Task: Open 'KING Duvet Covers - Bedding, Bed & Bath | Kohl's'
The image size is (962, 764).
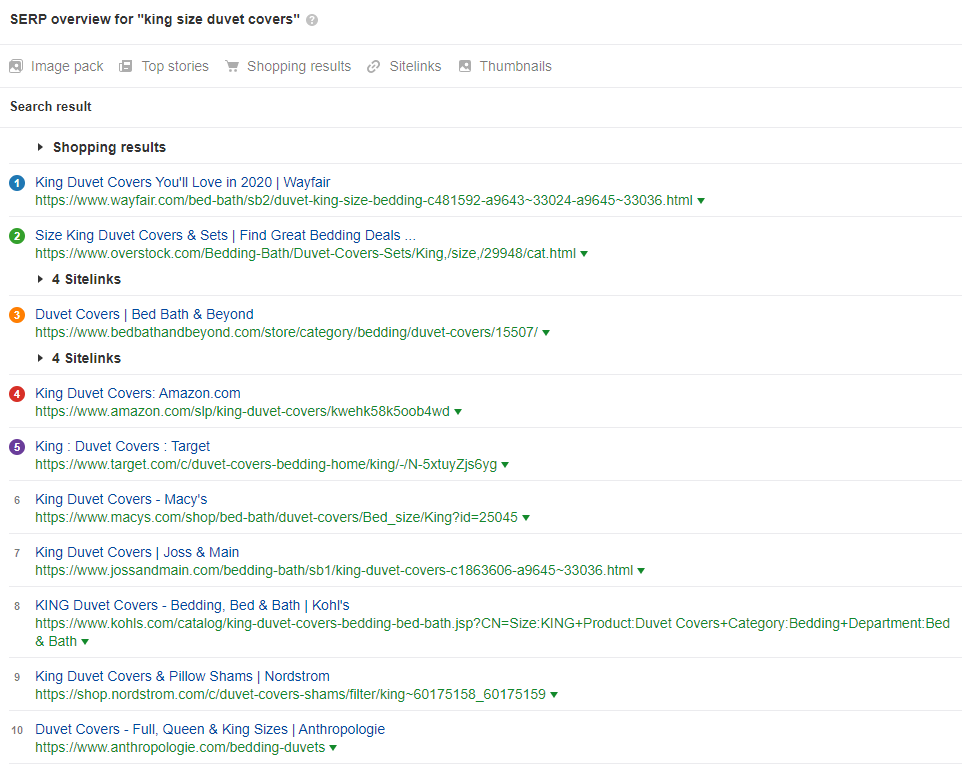Action: [192, 605]
